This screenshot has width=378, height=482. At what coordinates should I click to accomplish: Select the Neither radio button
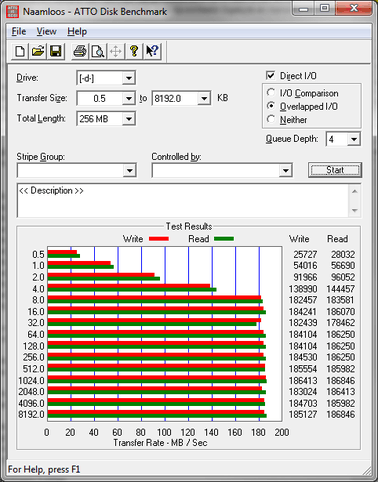271,119
